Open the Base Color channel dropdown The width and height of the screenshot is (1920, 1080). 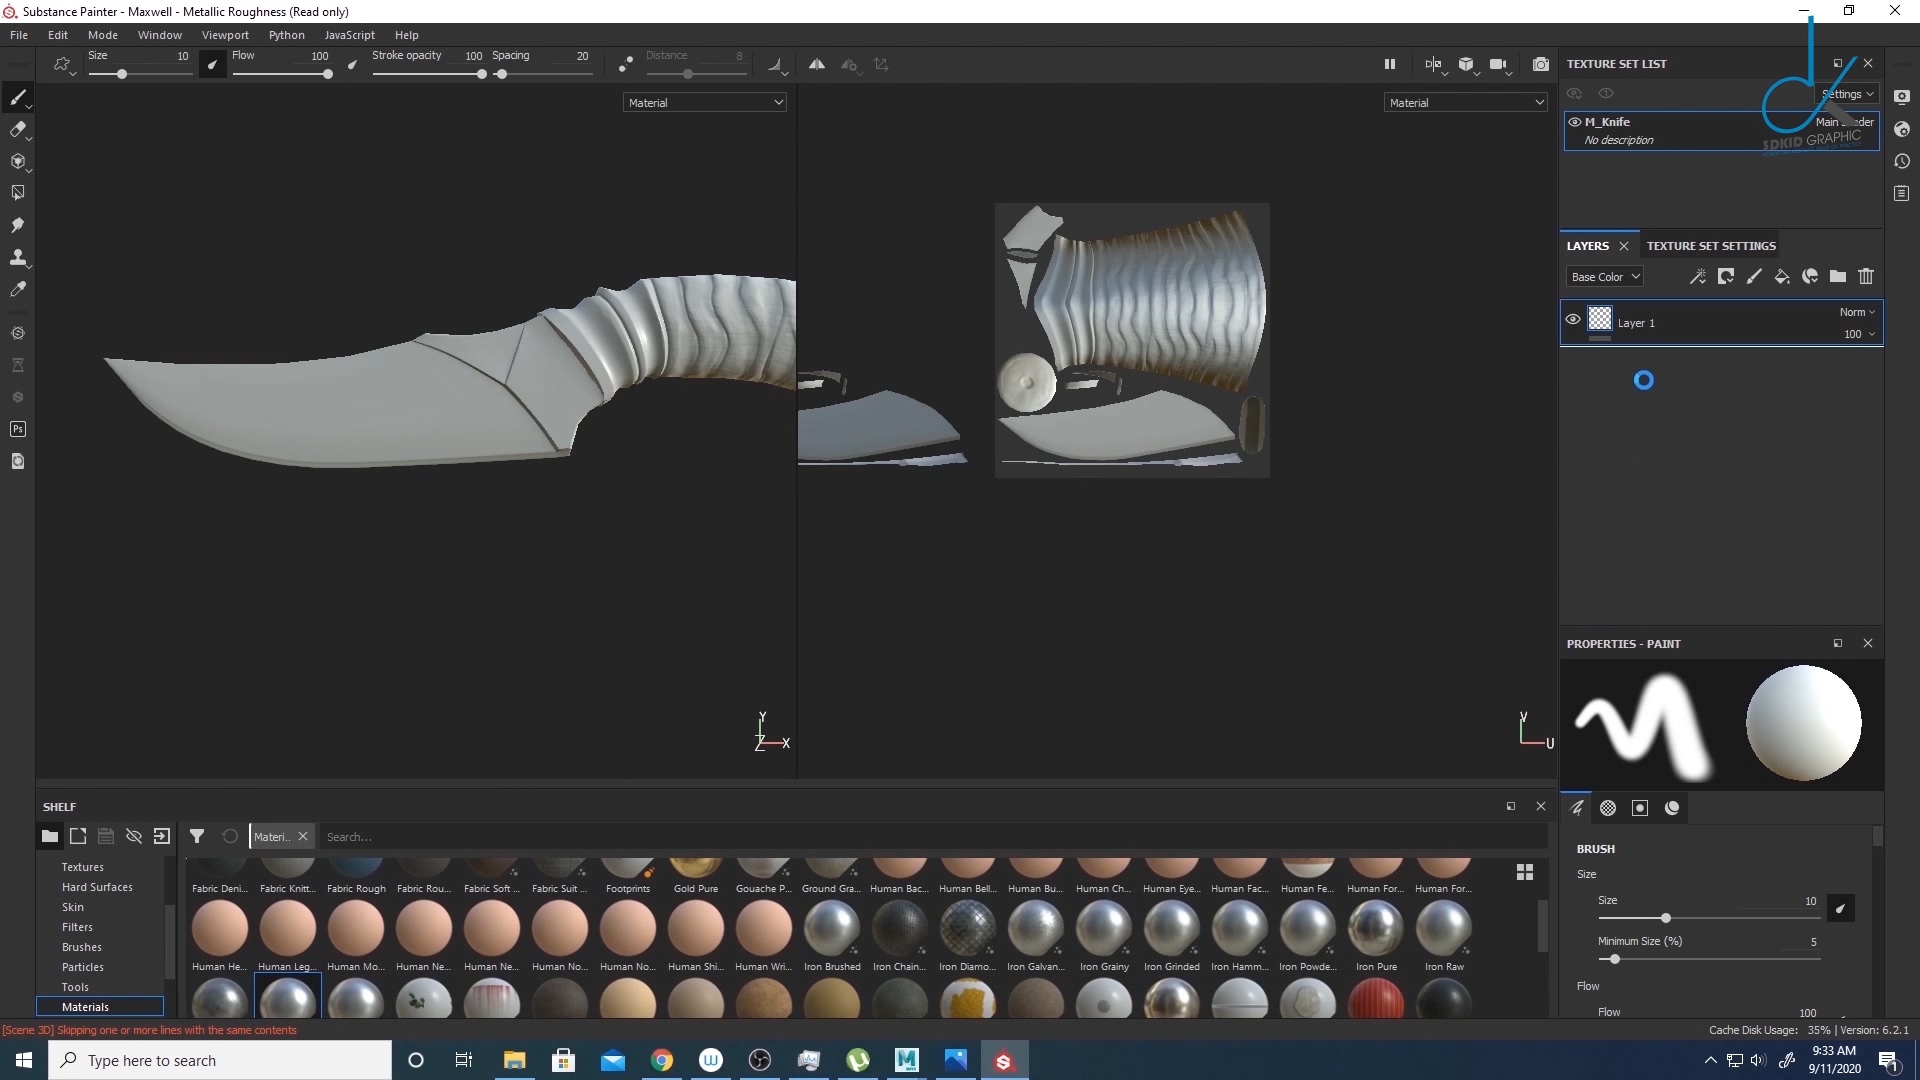[1605, 277]
